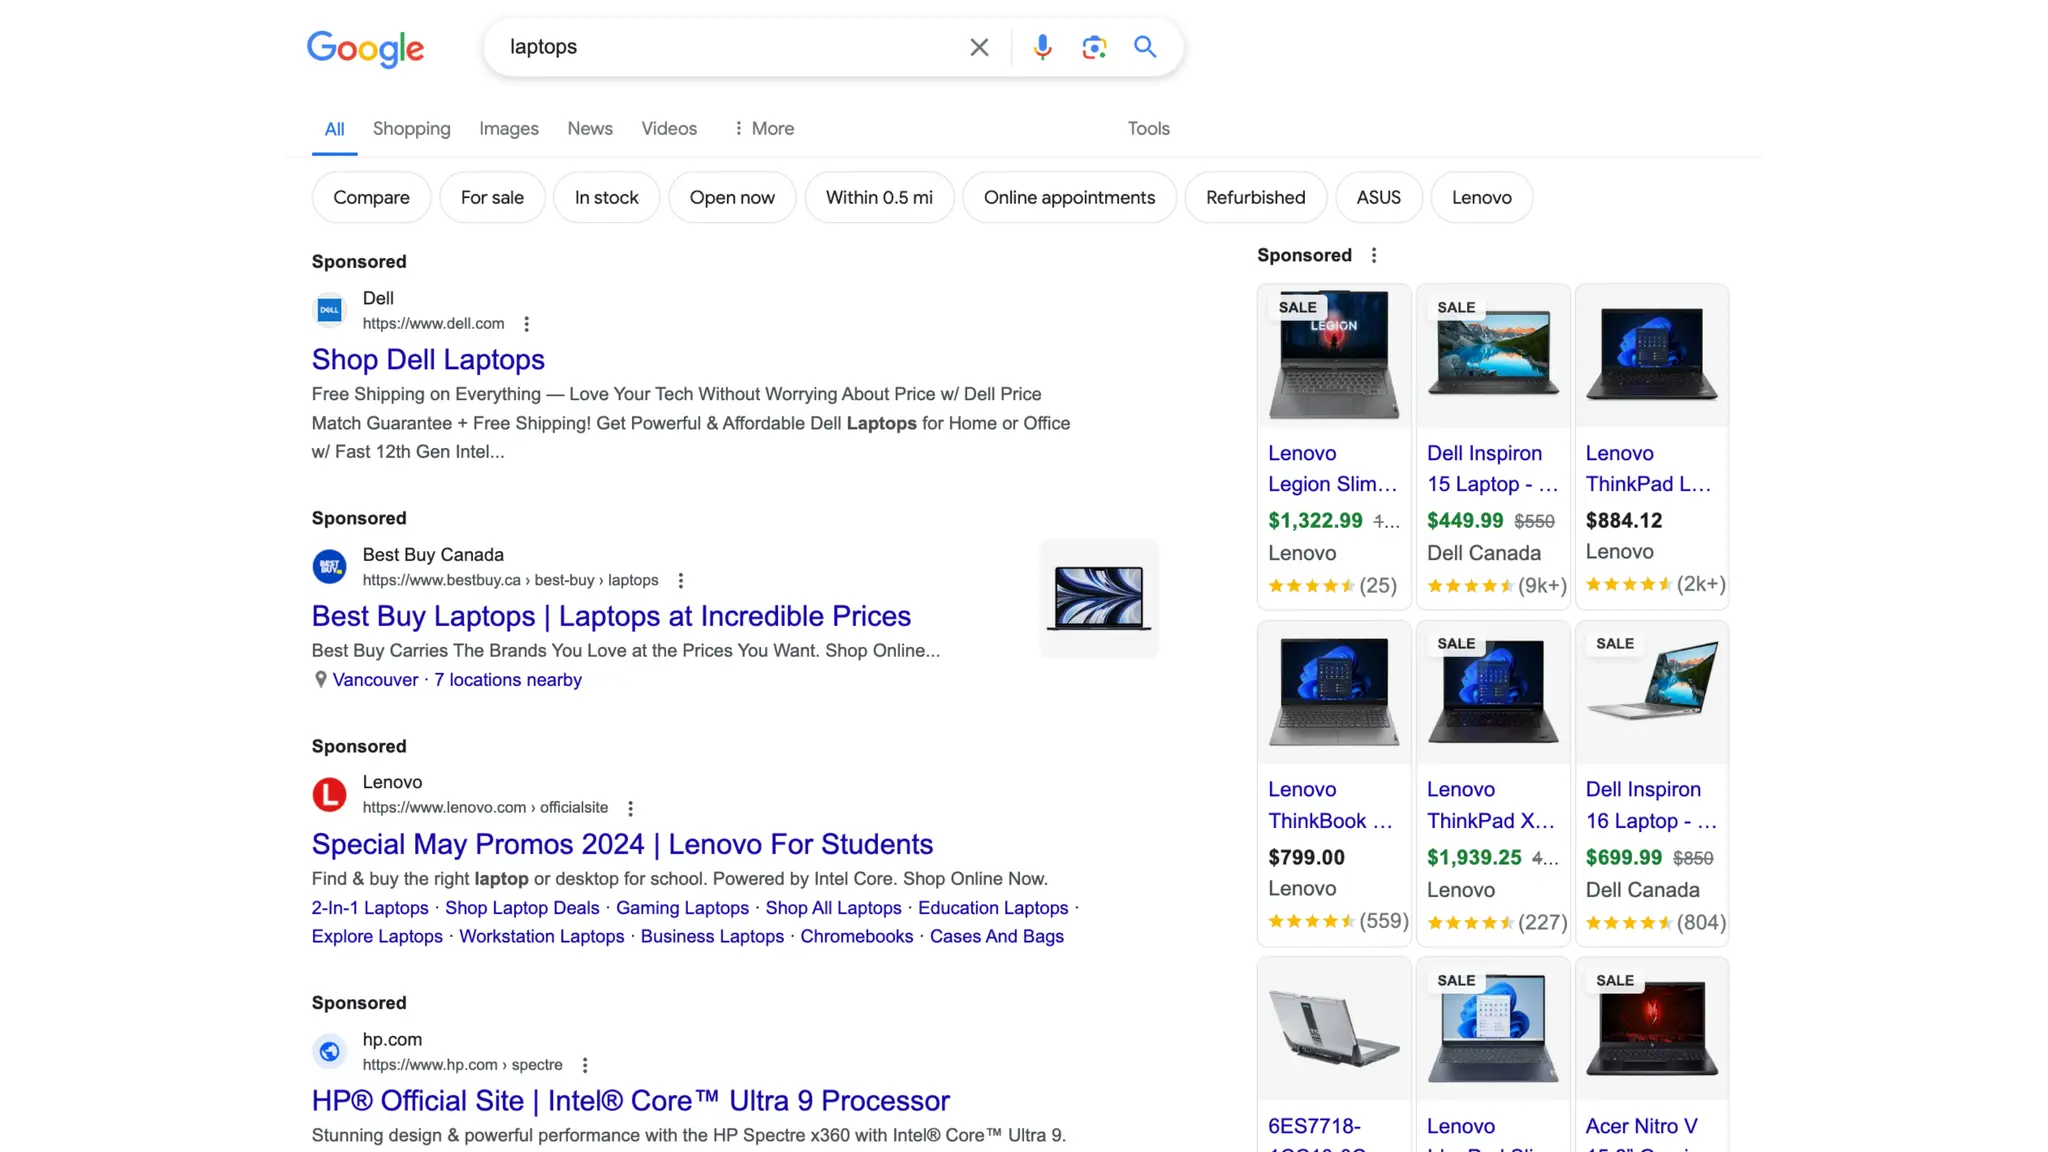This screenshot has height=1152, width=2048.
Task: Click the red Lenovo logo icon
Action: pyautogui.click(x=329, y=795)
